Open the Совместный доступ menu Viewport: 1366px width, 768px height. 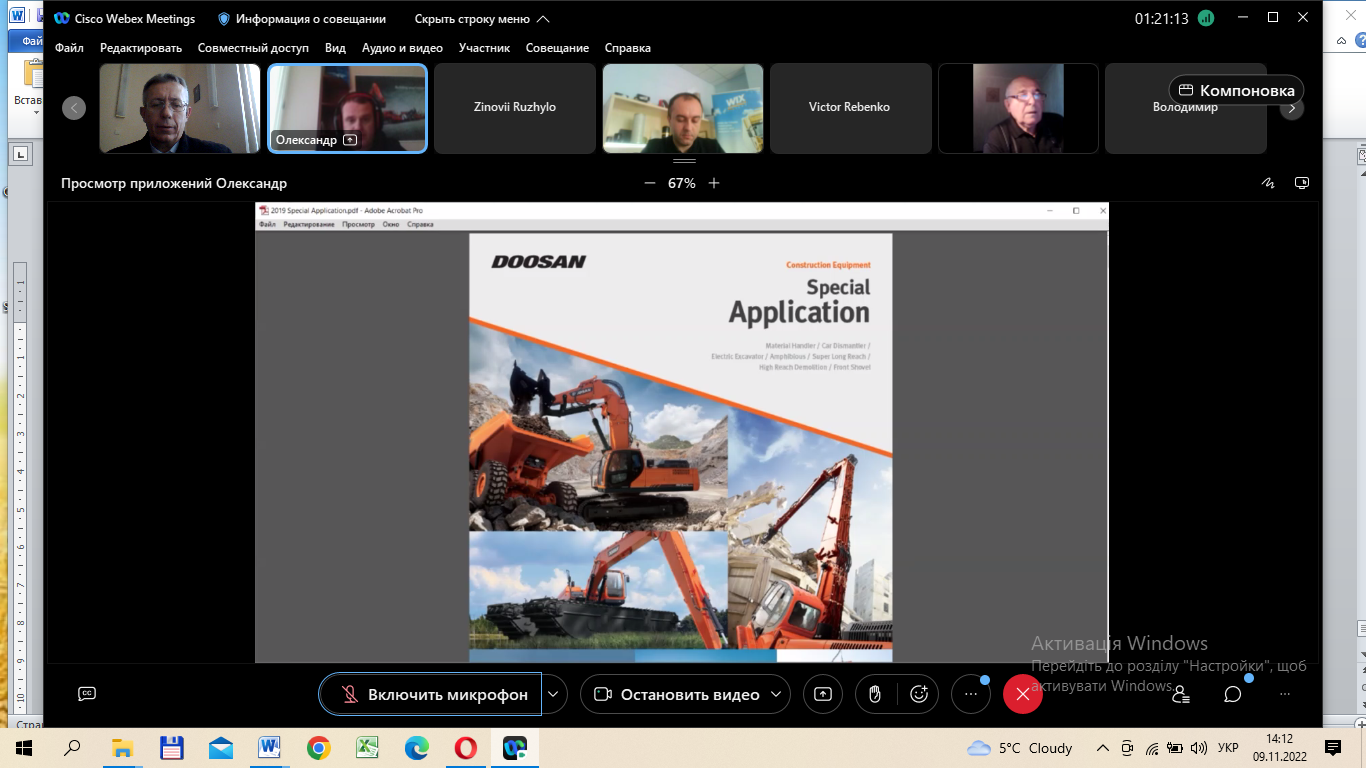click(x=253, y=48)
